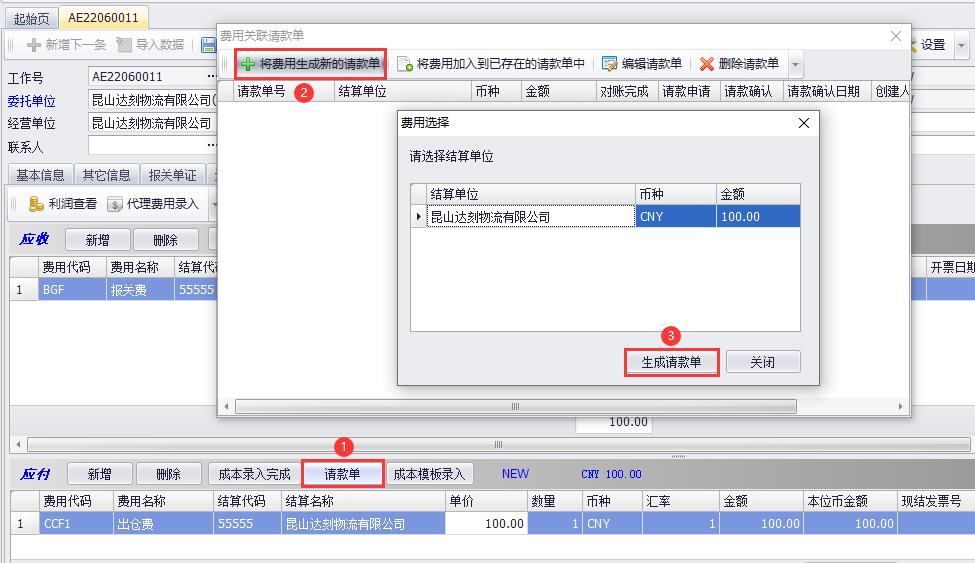Open 利润查看 in main toolbar

pos(63,204)
